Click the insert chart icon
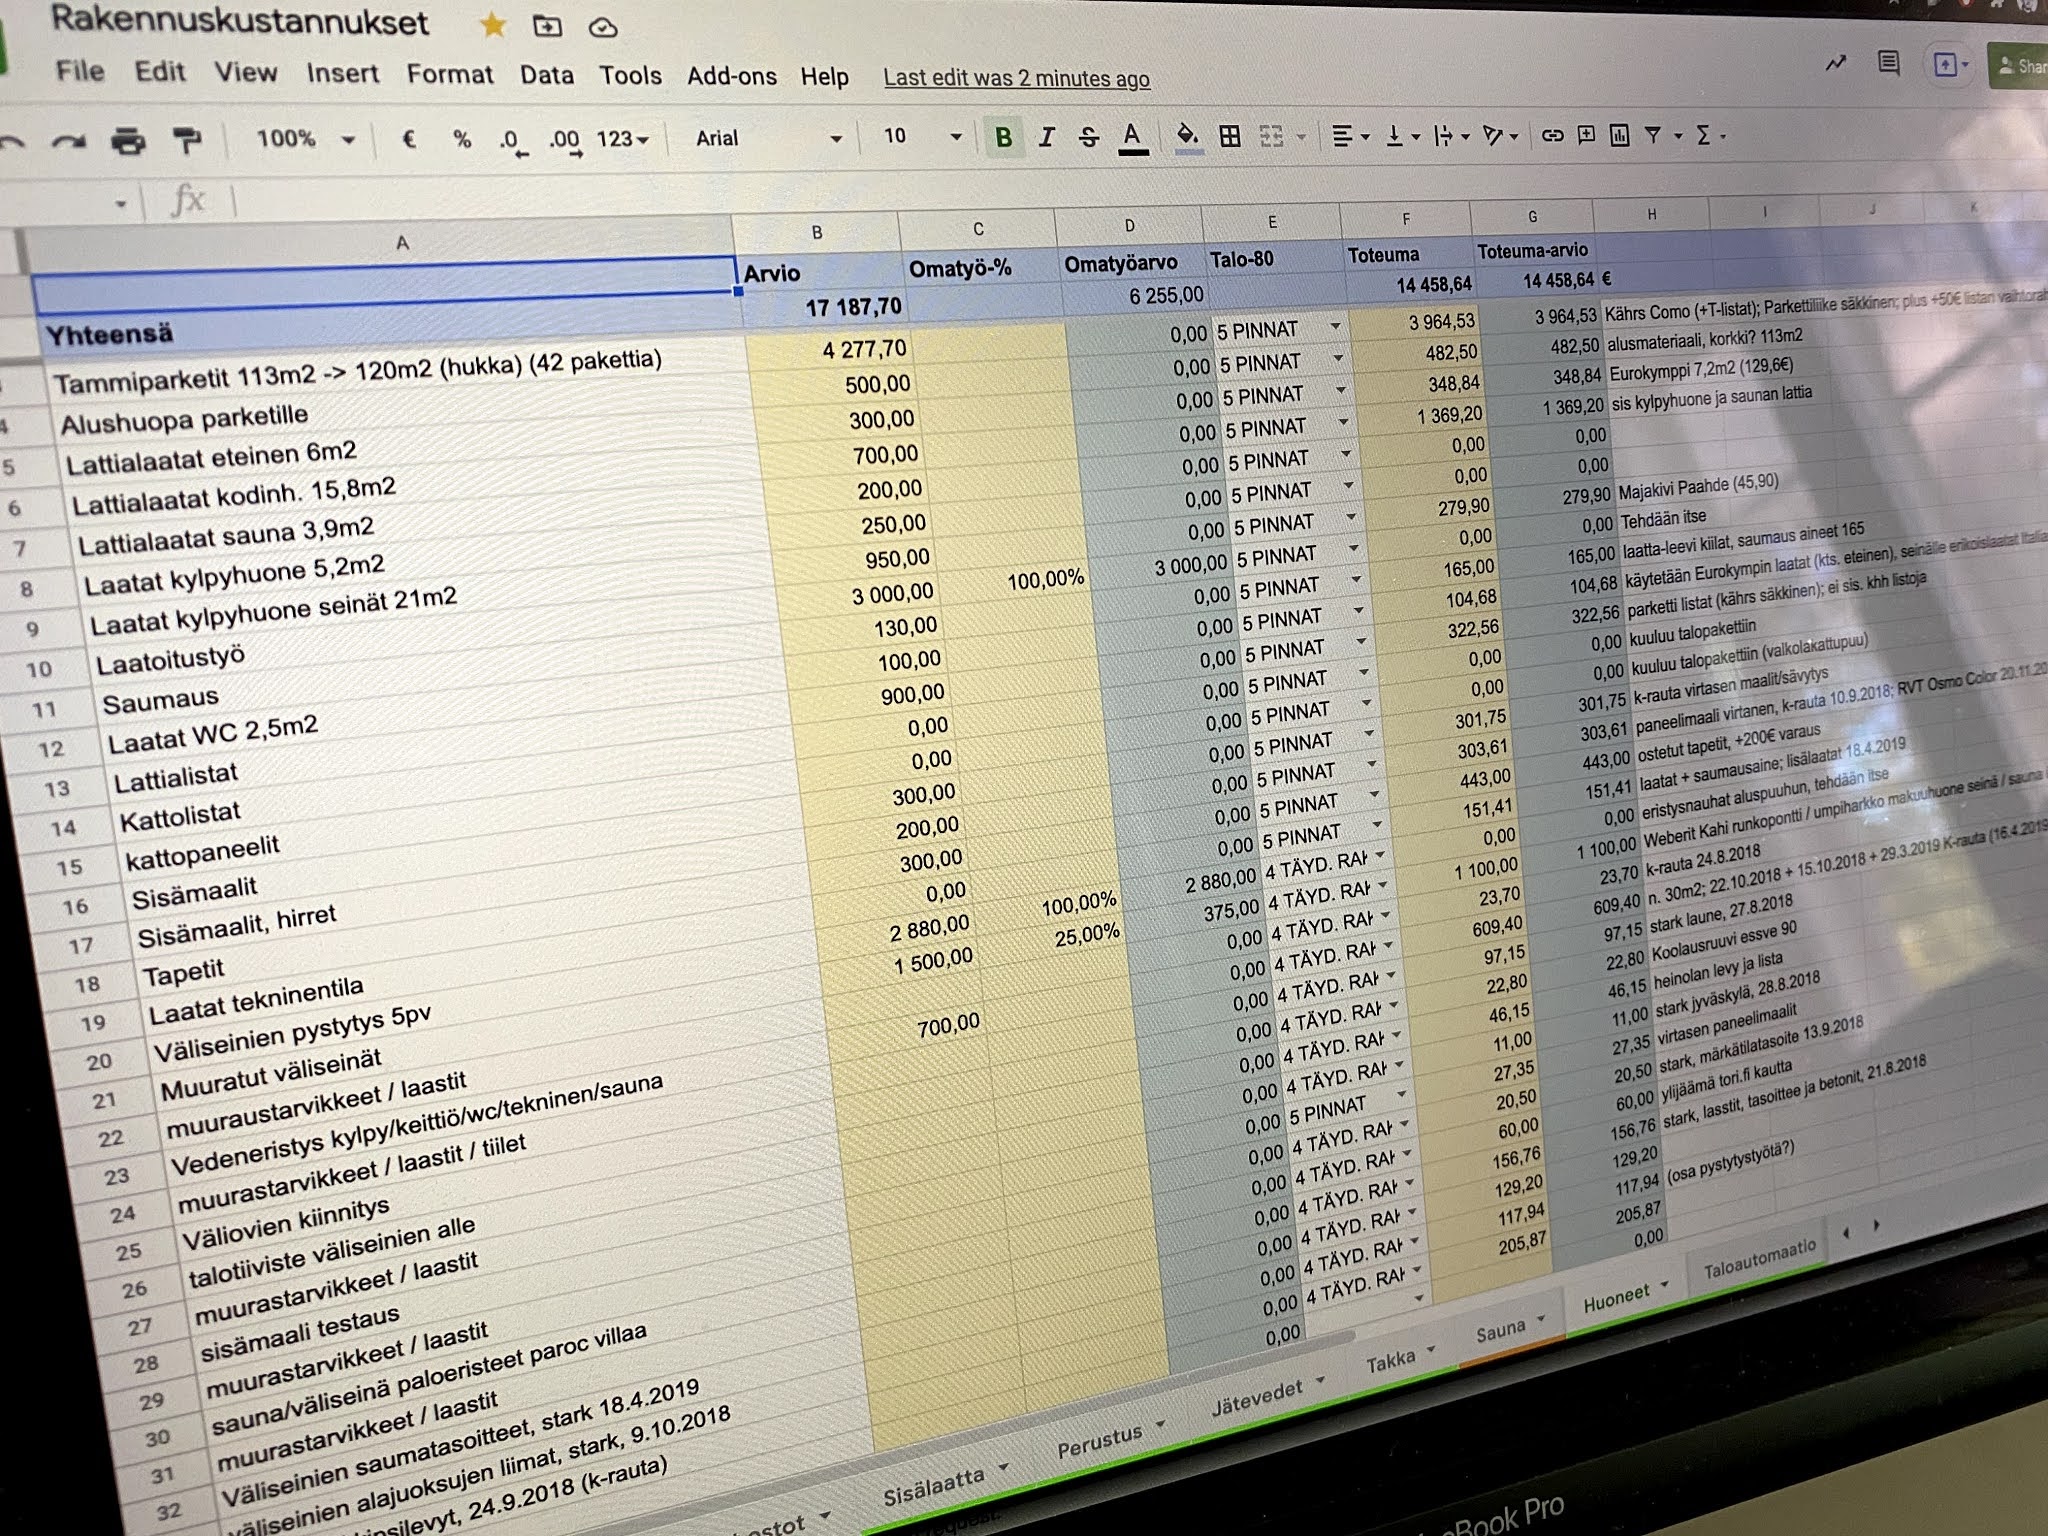 [1620, 135]
